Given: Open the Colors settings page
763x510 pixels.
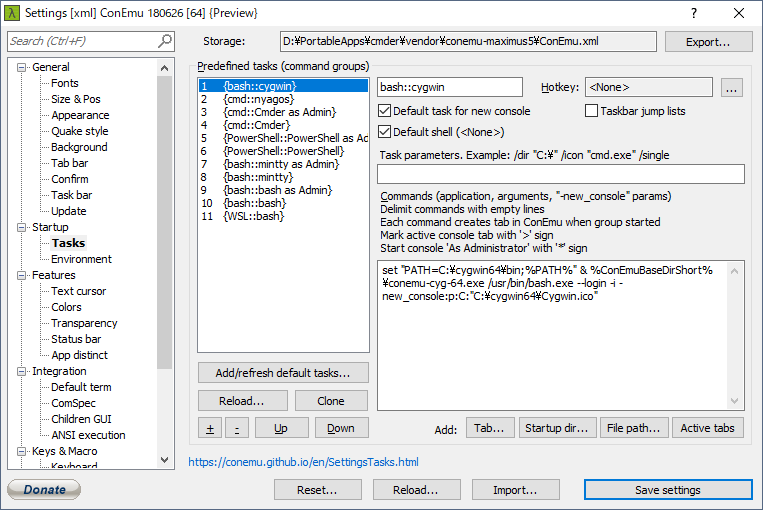Looking at the screenshot, I should (x=66, y=307).
